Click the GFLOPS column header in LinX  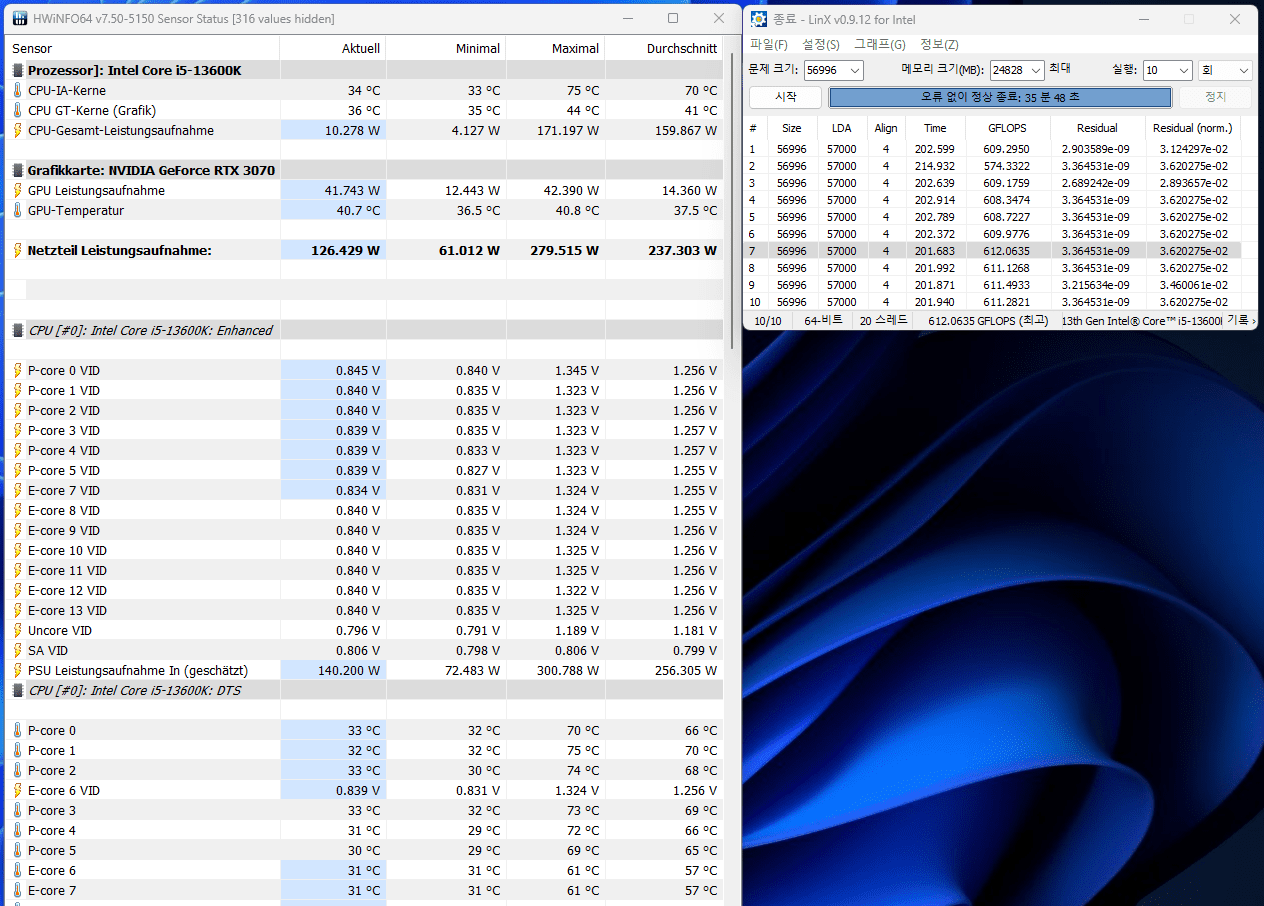[x=1007, y=128]
